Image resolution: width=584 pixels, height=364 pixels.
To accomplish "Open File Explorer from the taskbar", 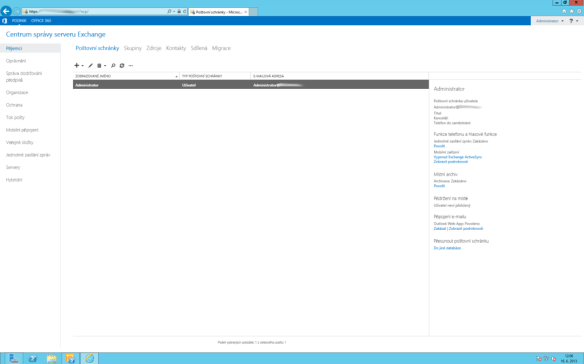I will pyautogui.click(x=51, y=358).
